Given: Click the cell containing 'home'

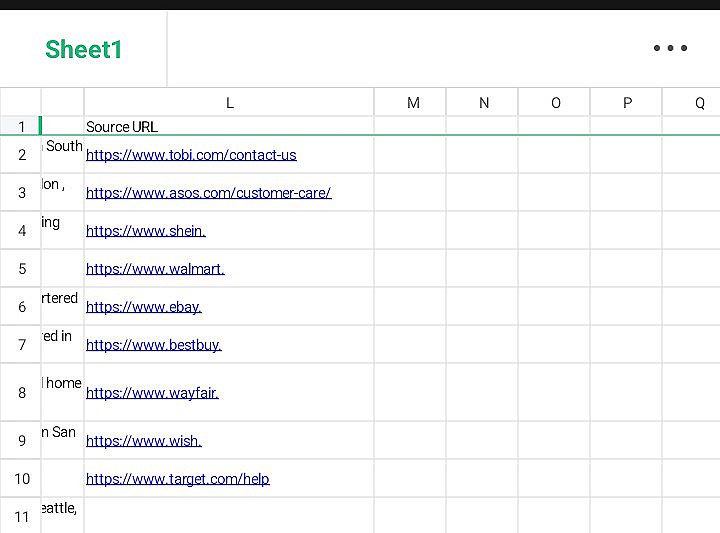Looking at the screenshot, I should click(x=62, y=393).
